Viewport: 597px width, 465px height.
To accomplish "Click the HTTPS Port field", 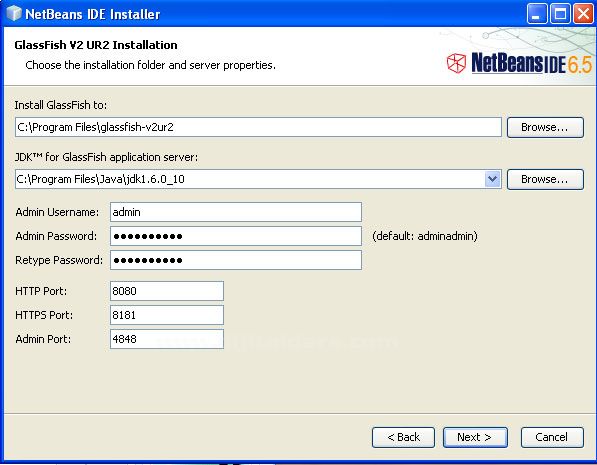I will 167,315.
